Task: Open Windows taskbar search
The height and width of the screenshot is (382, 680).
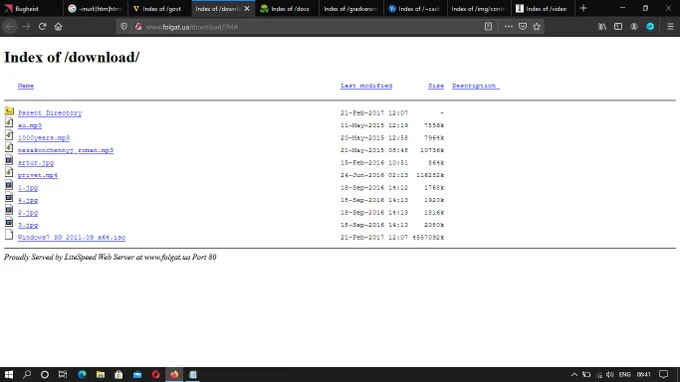Action: (x=27, y=374)
